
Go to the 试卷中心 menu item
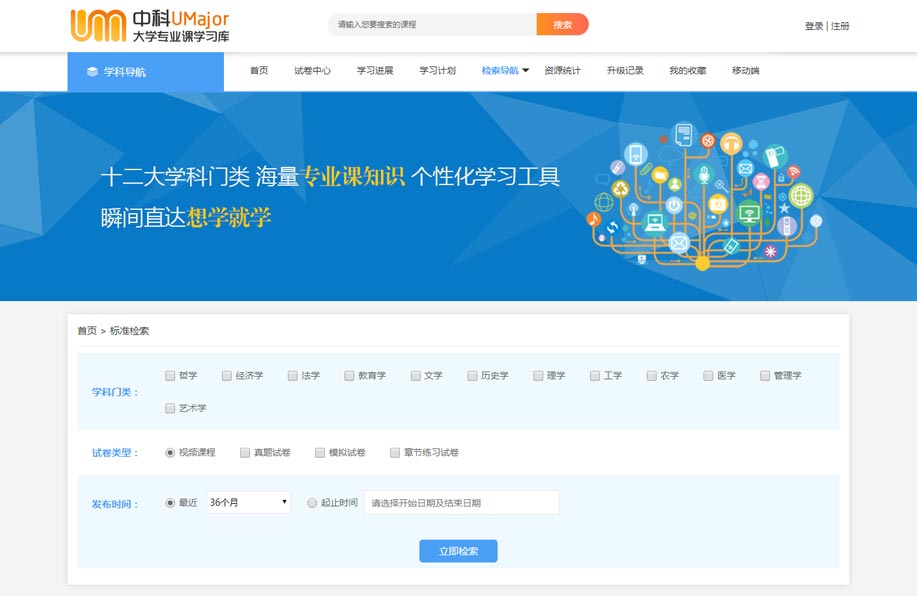coord(312,71)
